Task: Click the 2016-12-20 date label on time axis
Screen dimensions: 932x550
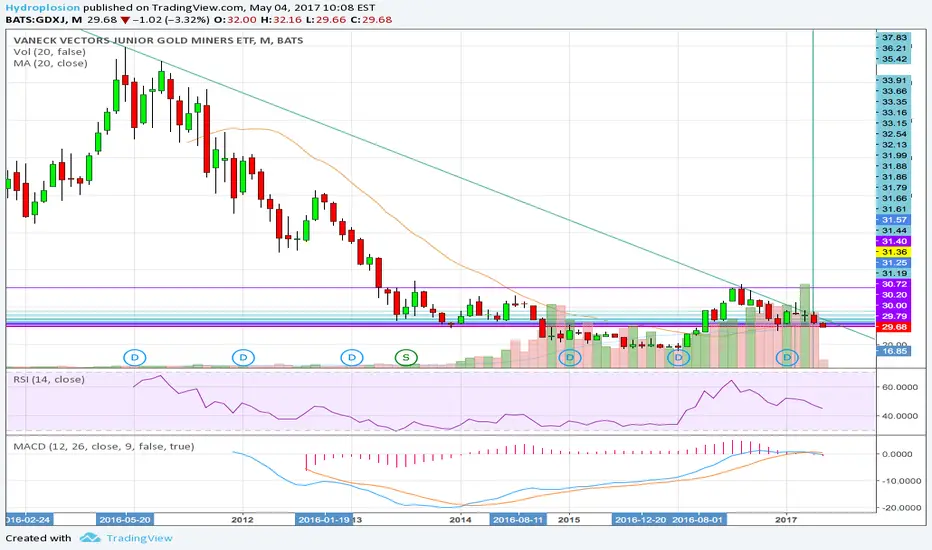Action: [x=640, y=520]
